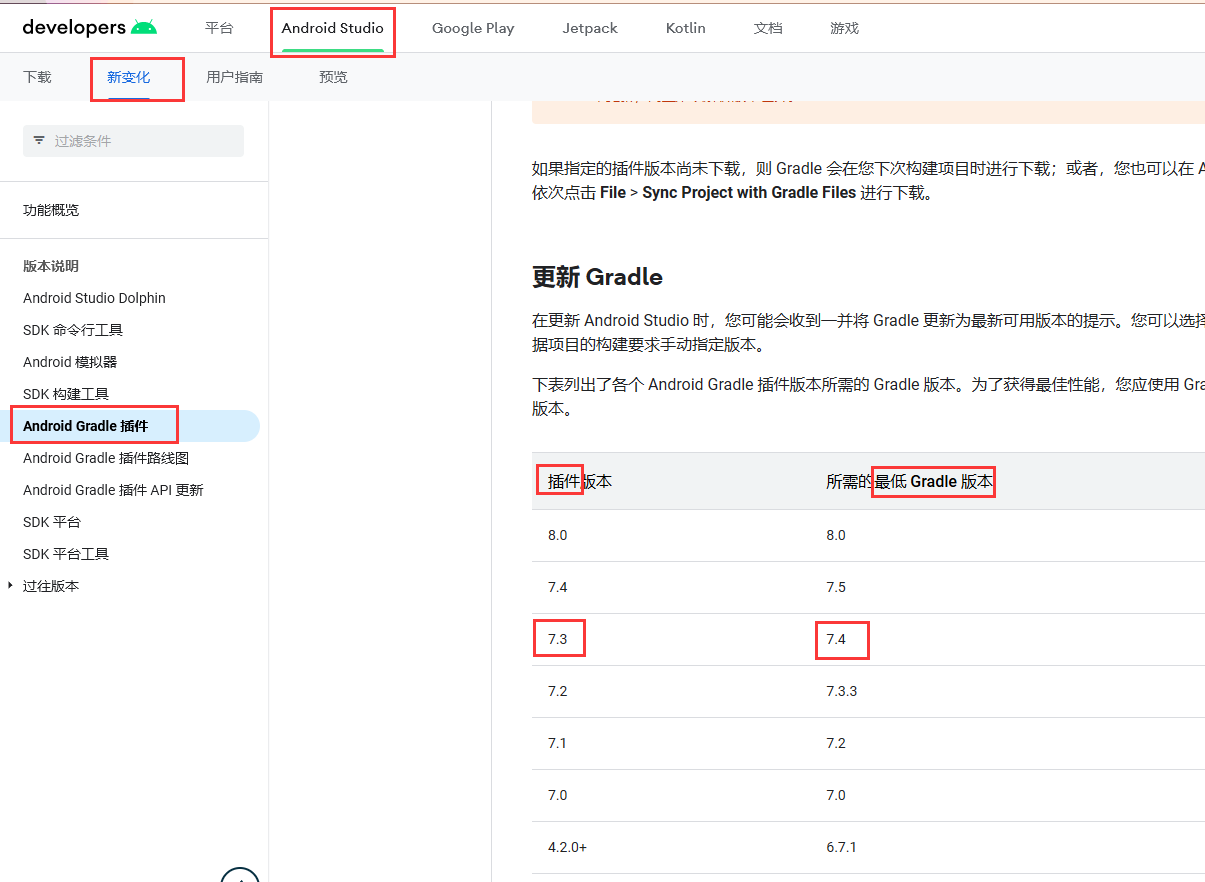The image size is (1205, 882).
Task: Open SDK 命令行工具 page
Action: (x=73, y=330)
